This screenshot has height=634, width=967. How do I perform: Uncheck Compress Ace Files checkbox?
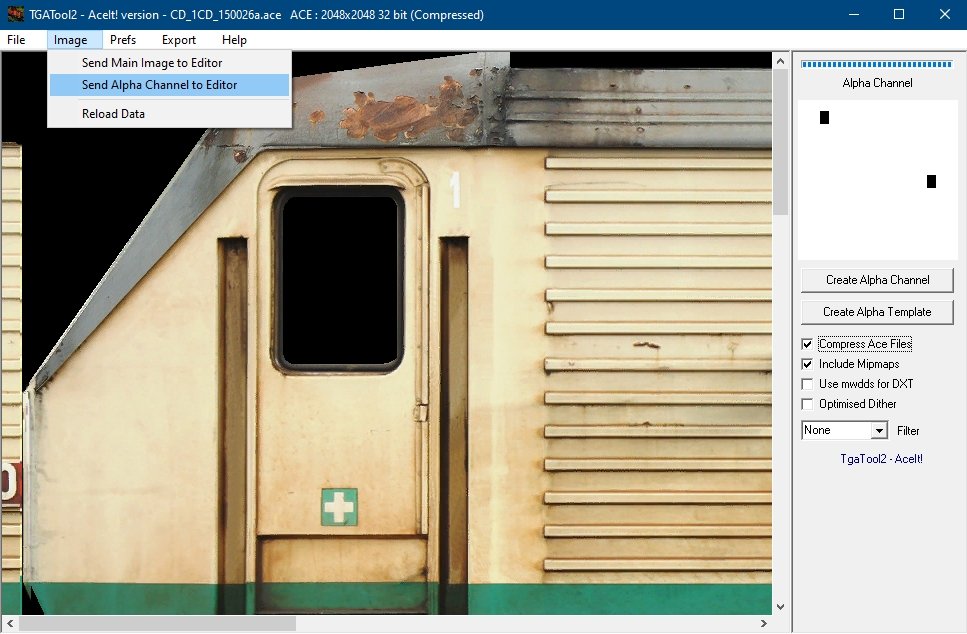tap(808, 344)
